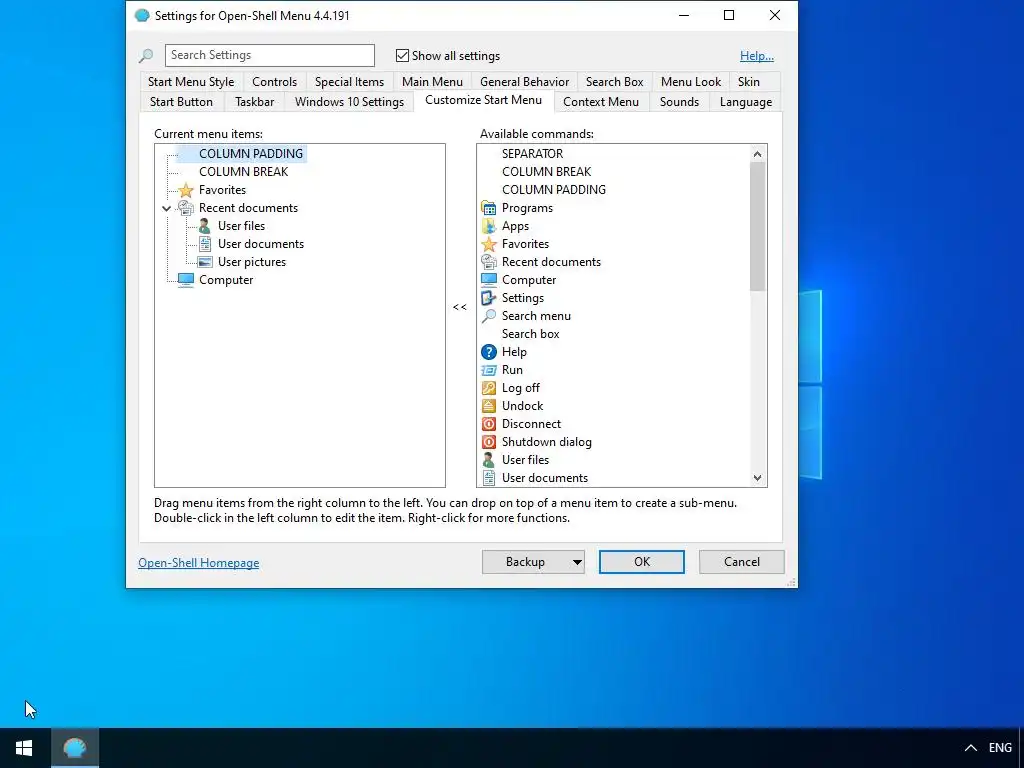Open the Main Menu tab
This screenshot has width=1024, height=768.
coord(432,82)
